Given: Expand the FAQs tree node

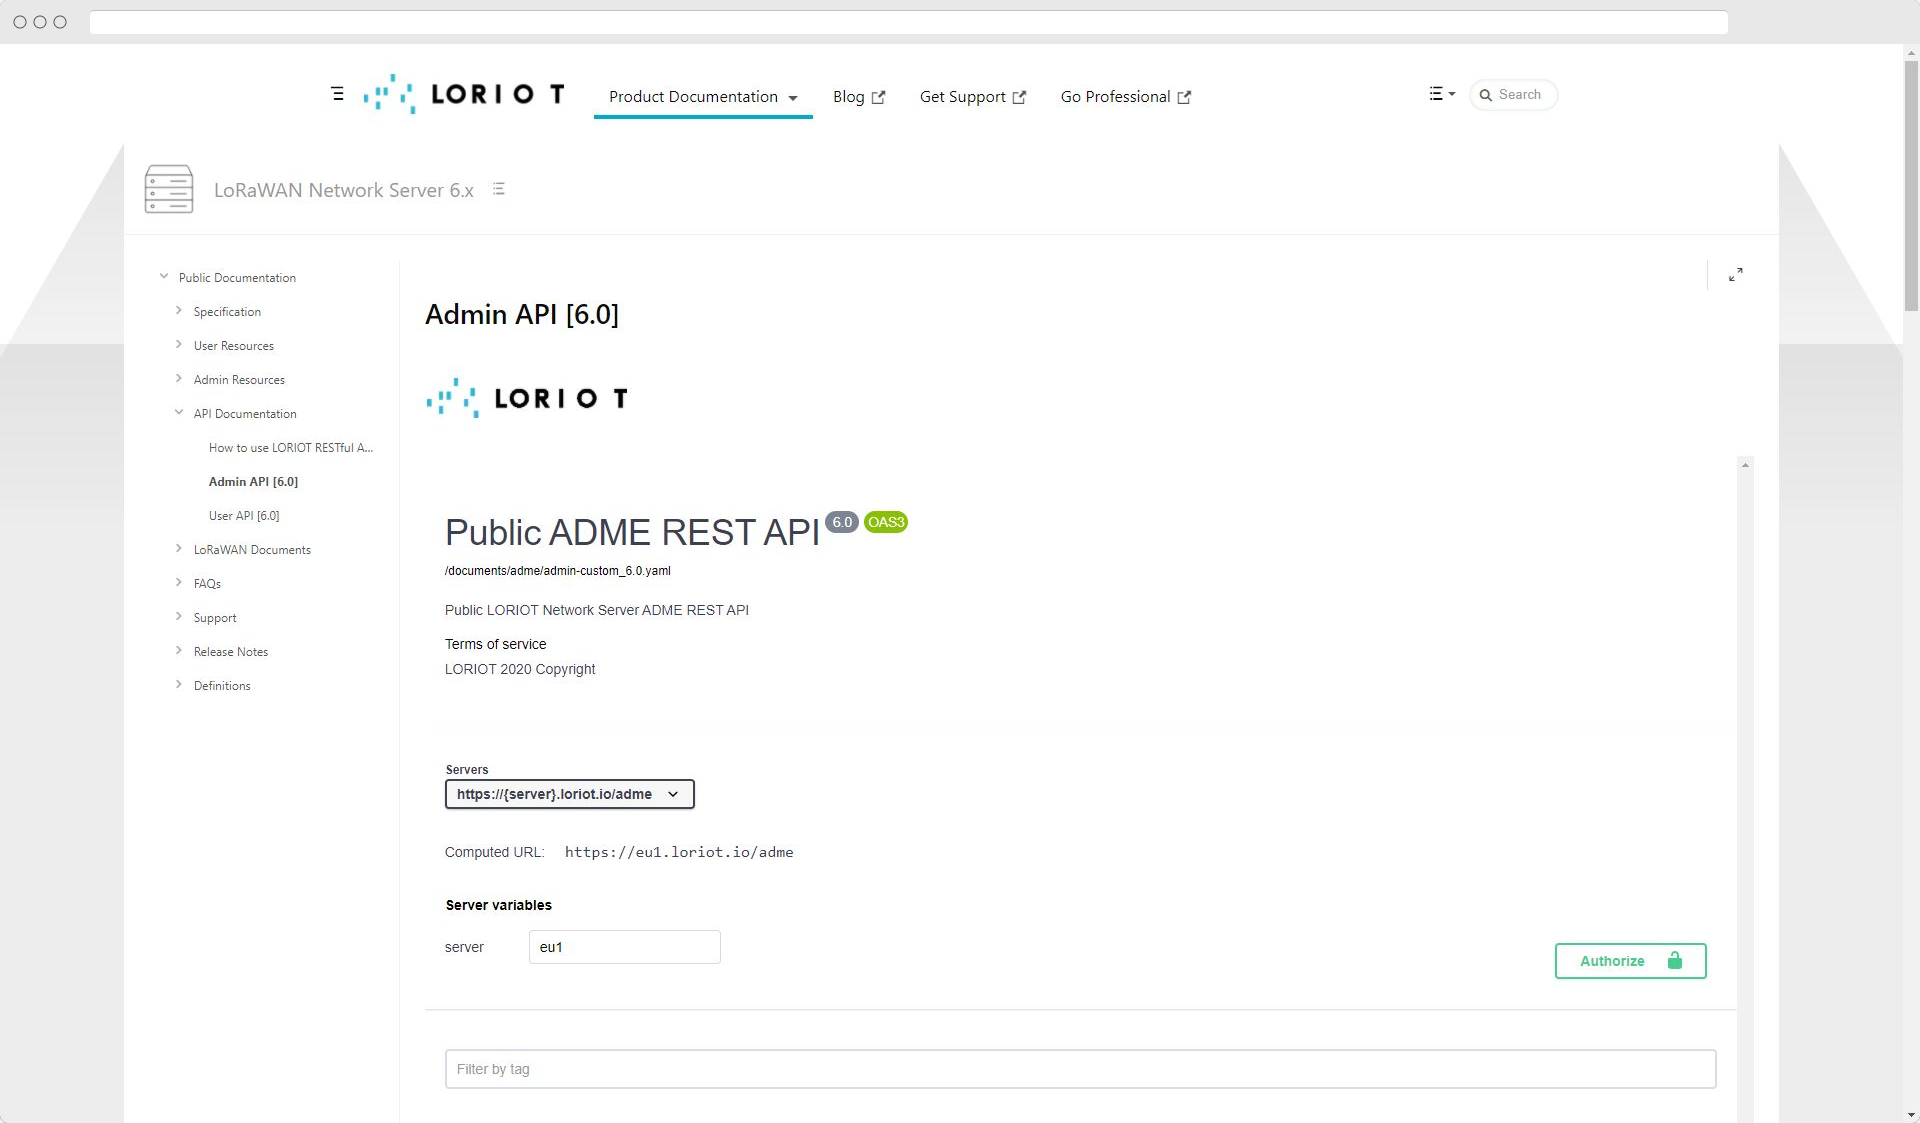Looking at the screenshot, I should pyautogui.click(x=179, y=583).
